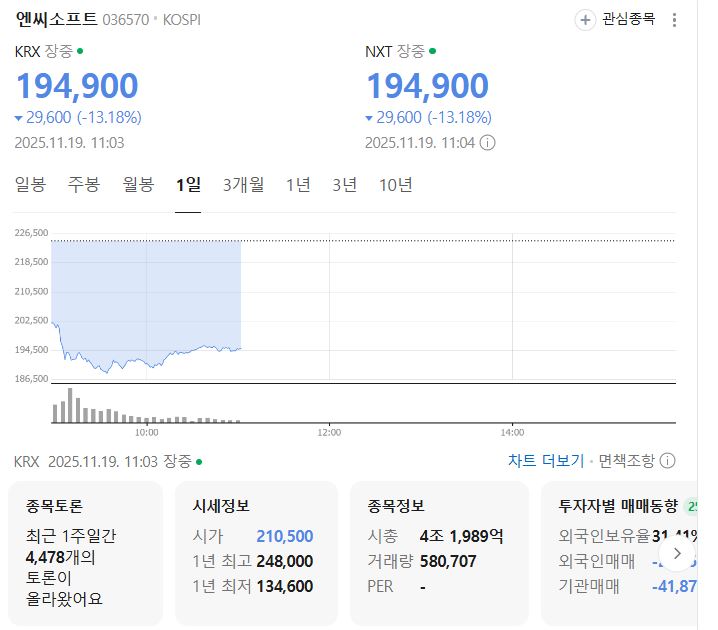Show the 3개월 chart period
Image resolution: width=718 pixels, height=630 pixels.
243,185
